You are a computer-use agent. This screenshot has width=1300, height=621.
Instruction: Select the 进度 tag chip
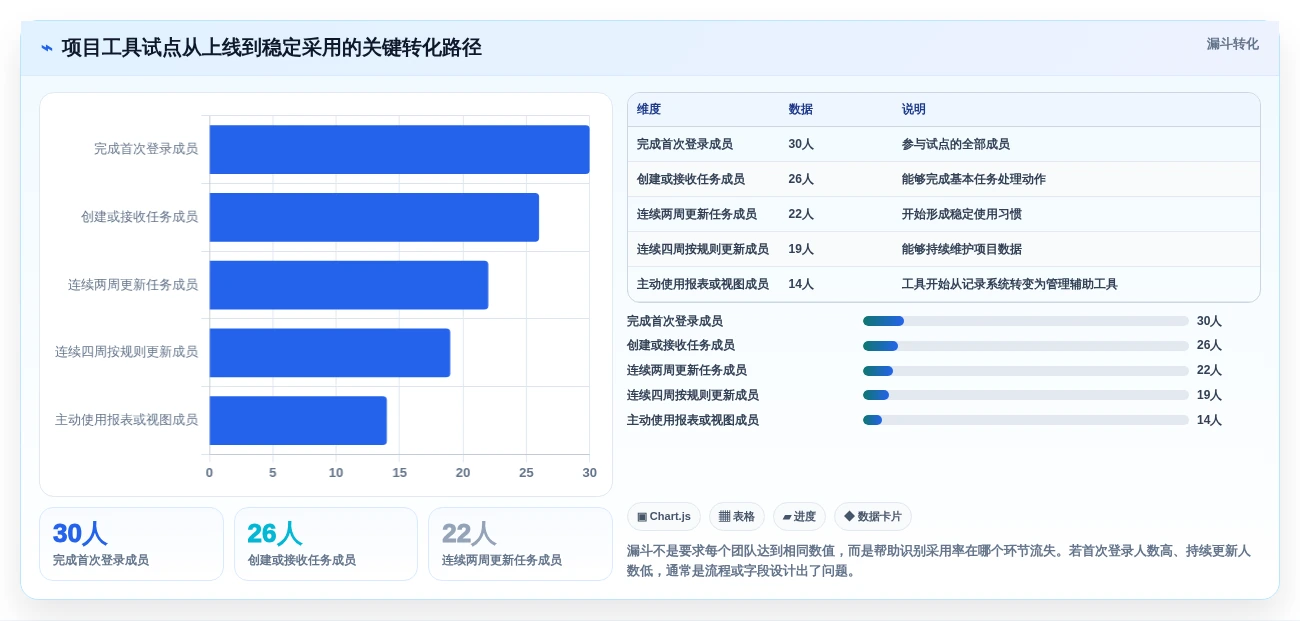pyautogui.click(x=799, y=517)
